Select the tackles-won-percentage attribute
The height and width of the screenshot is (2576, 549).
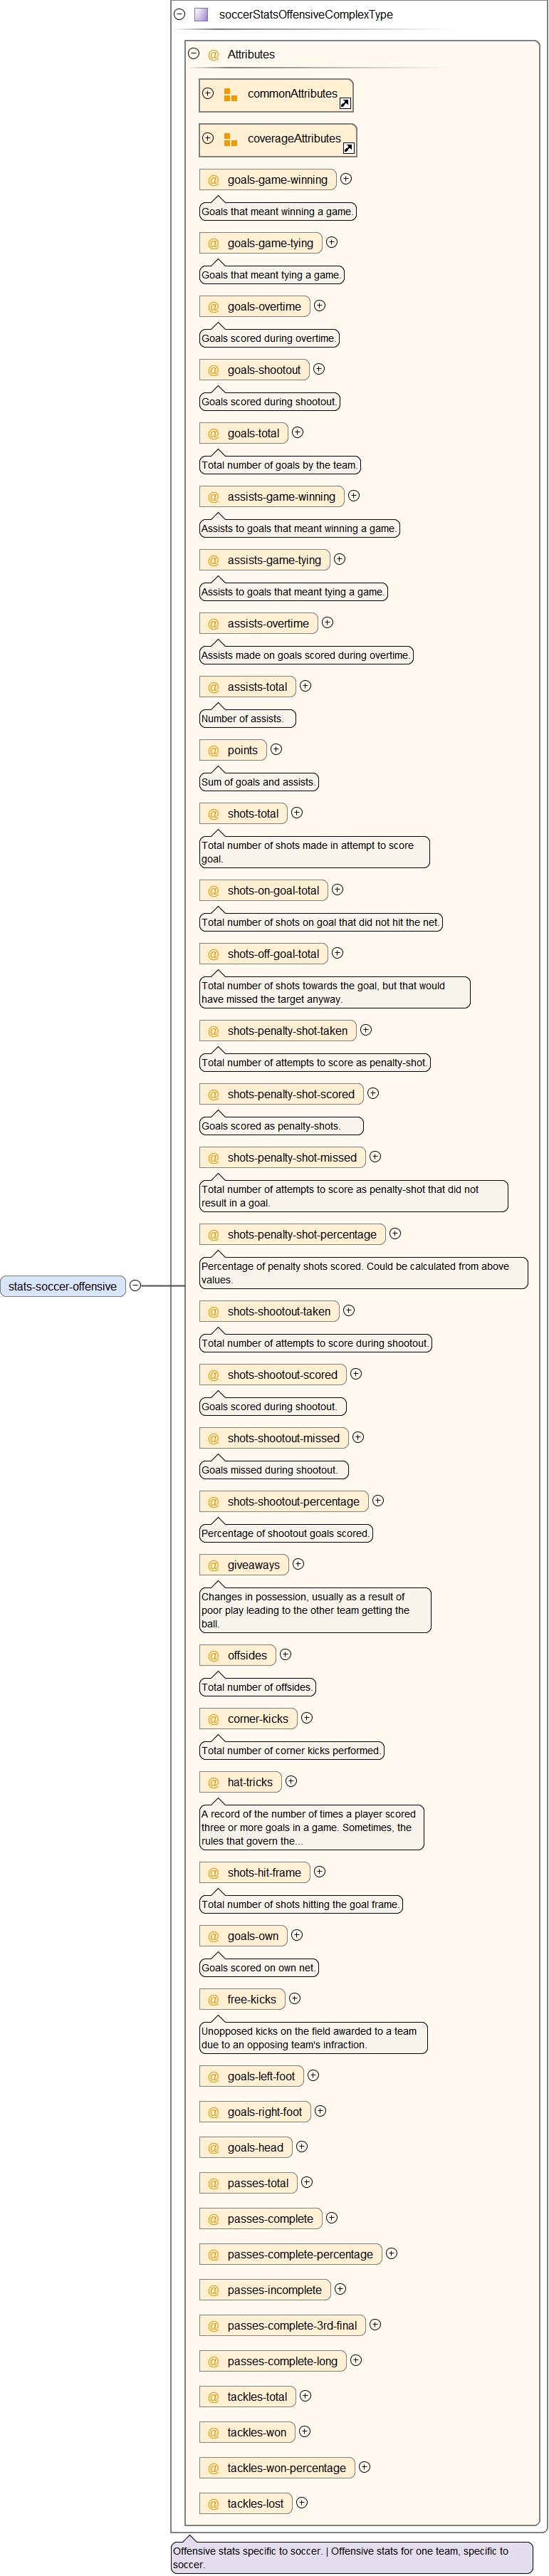[277, 2468]
